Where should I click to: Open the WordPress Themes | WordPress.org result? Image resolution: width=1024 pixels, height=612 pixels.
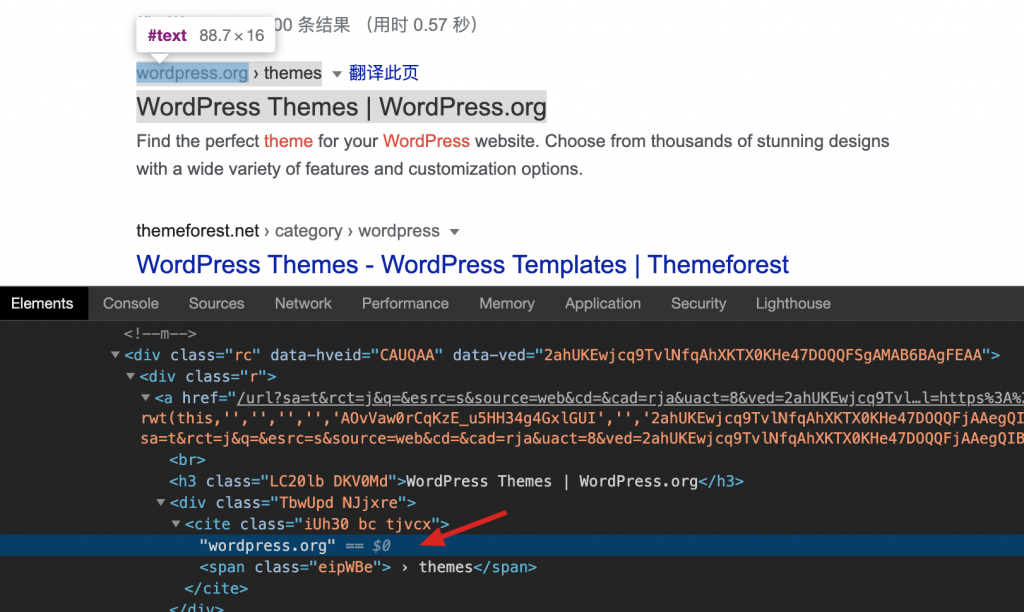coord(341,107)
